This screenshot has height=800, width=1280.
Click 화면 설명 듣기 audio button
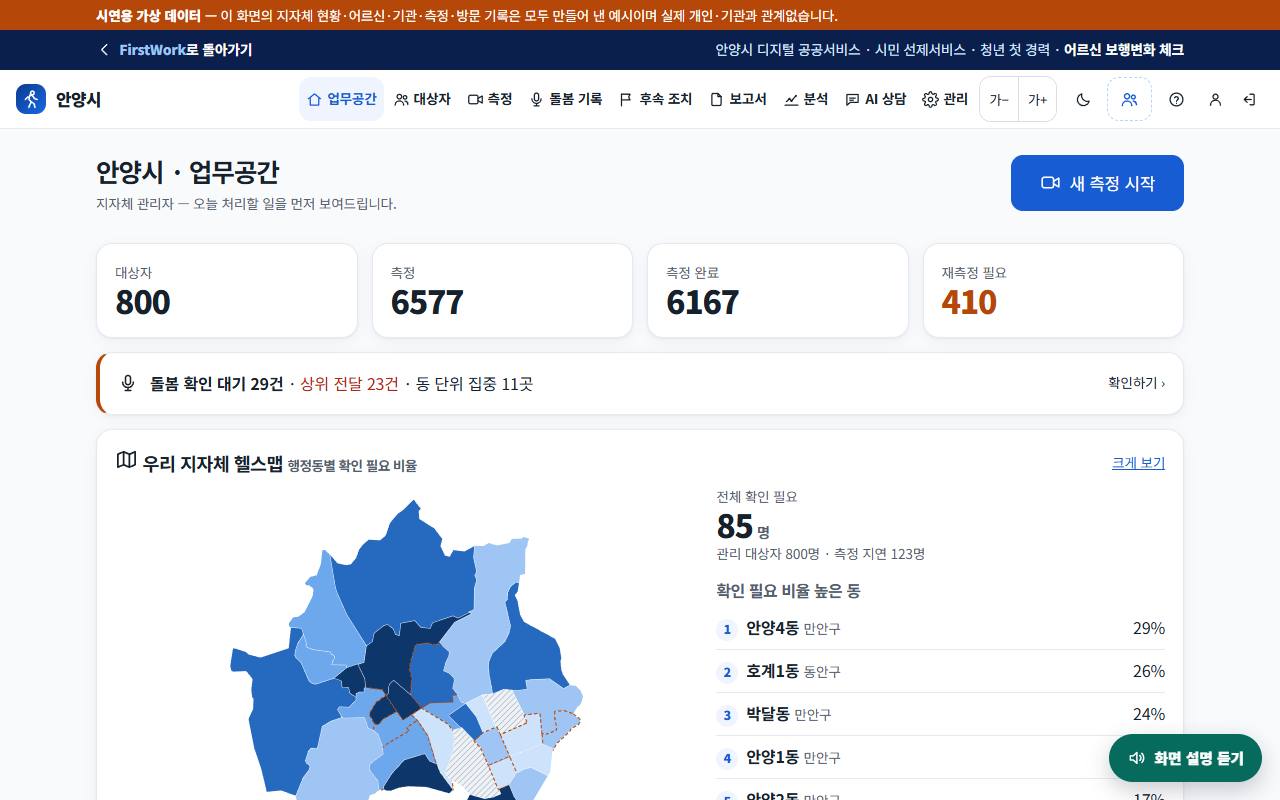1185,758
